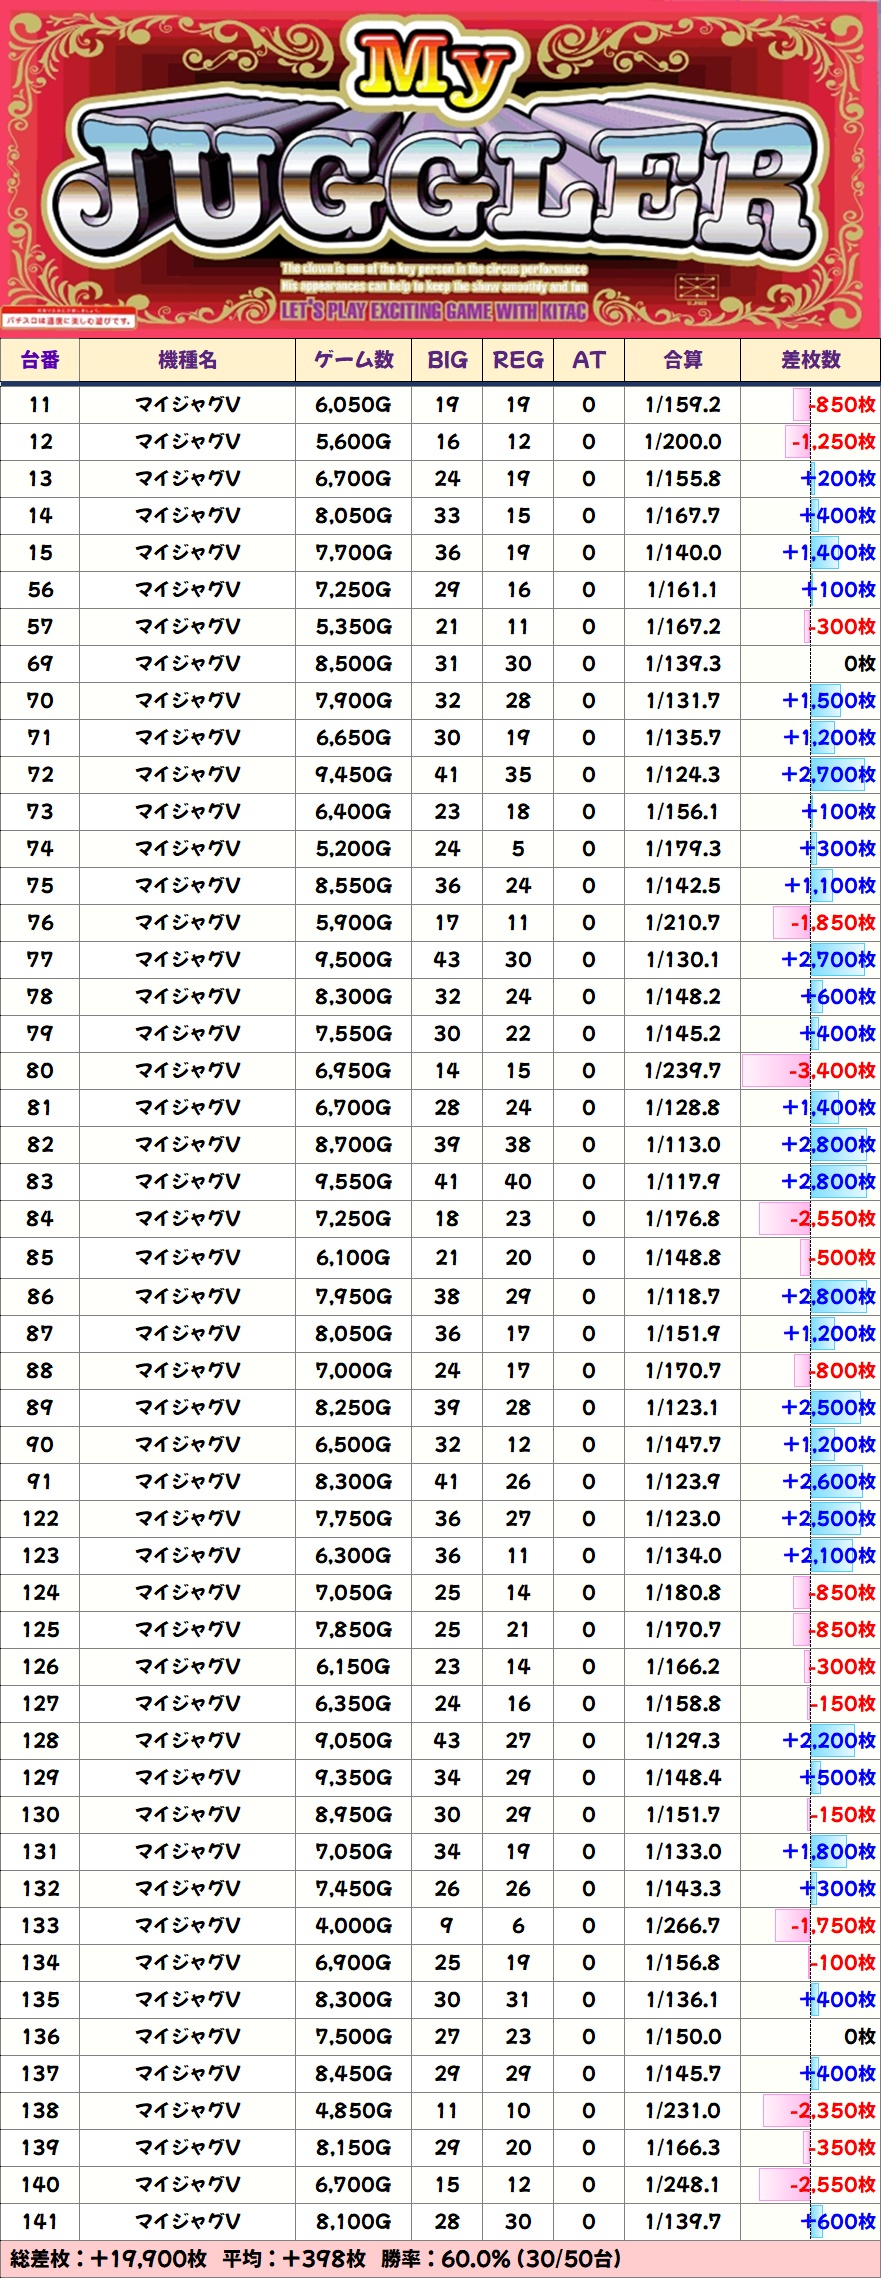Select machine number 56 cell
Image resolution: width=881 pixels, height=2278 pixels.
tap(40, 590)
